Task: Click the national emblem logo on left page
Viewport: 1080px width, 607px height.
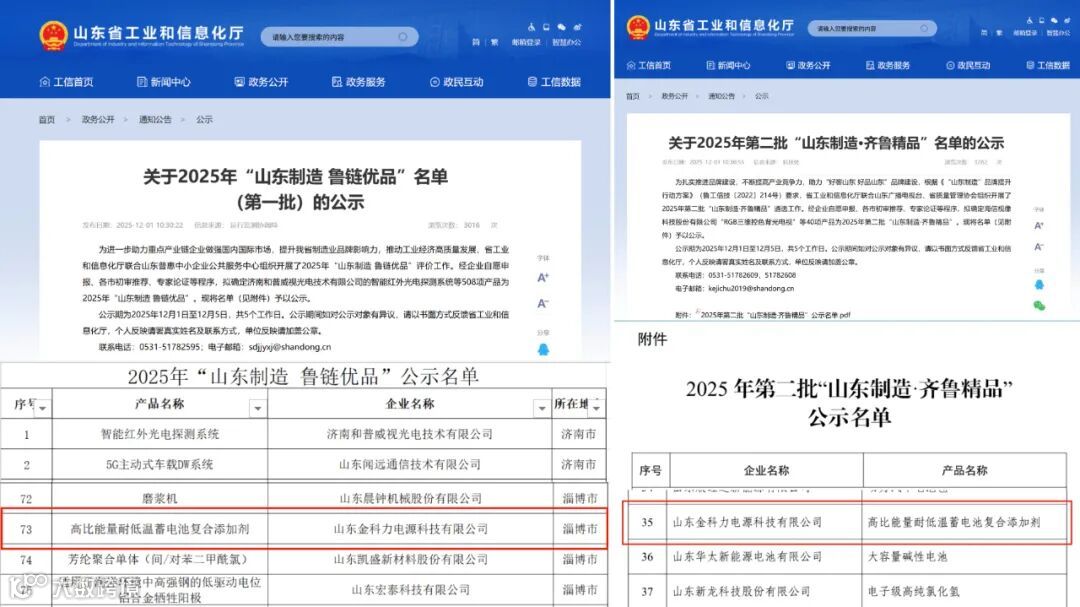Action: [x=54, y=36]
